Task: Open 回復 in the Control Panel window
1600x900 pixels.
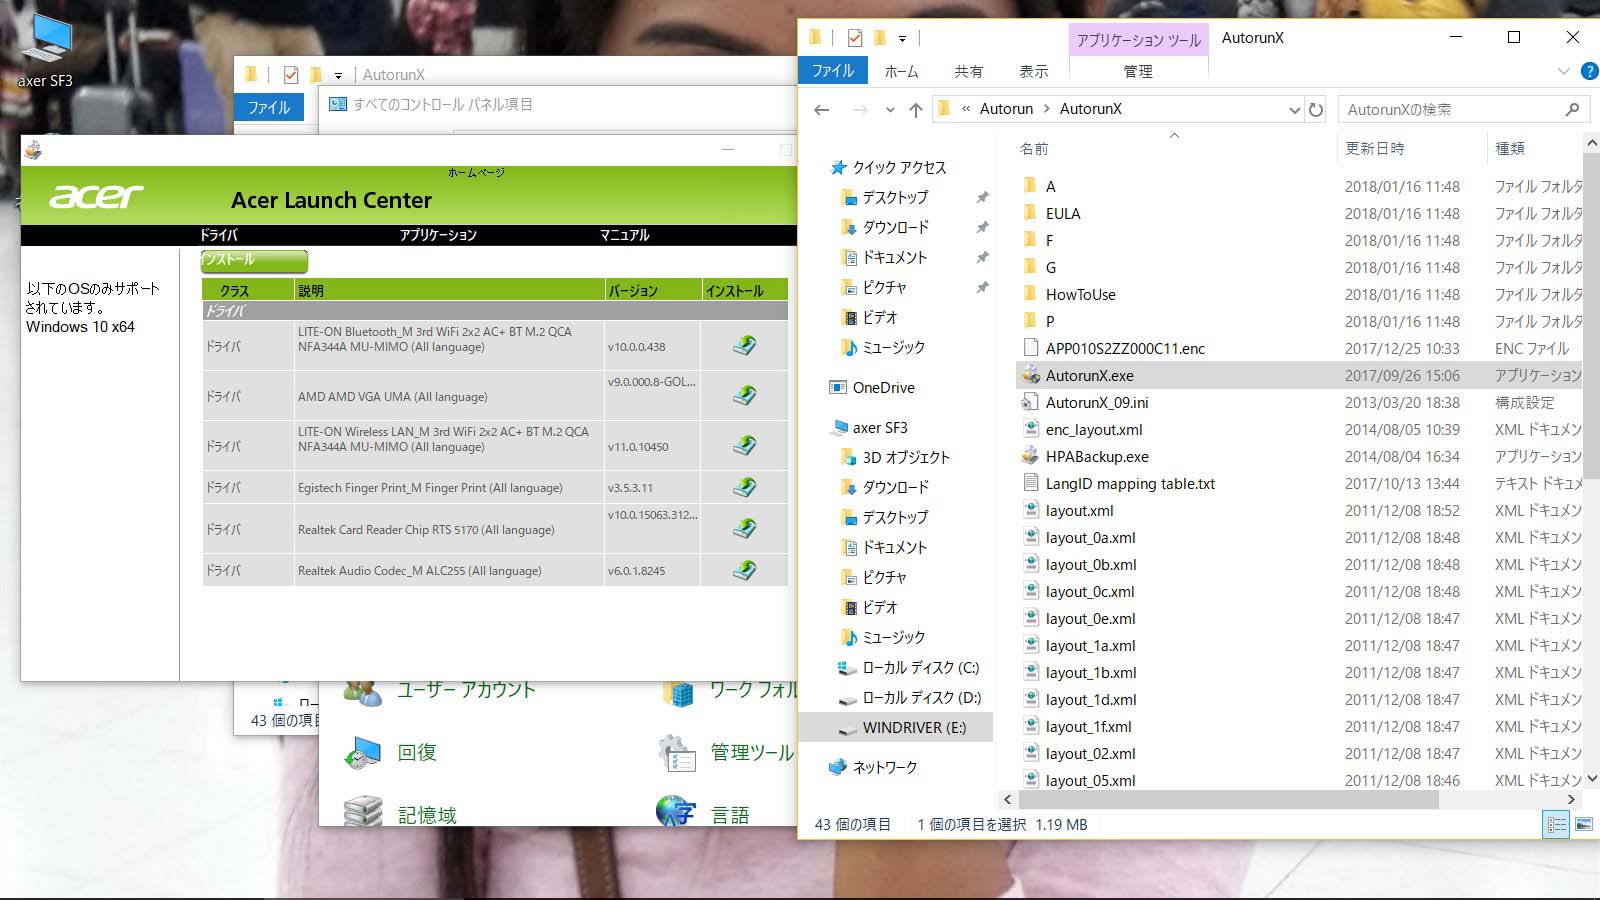Action: [x=390, y=752]
